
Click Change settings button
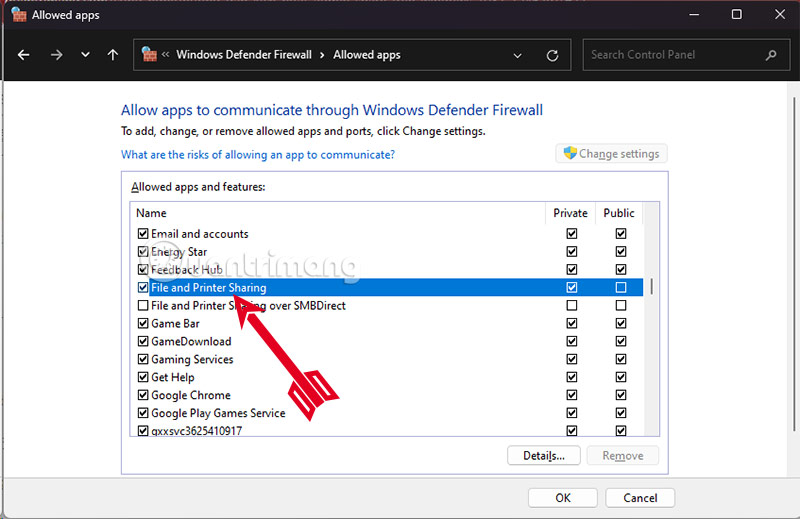(x=611, y=154)
